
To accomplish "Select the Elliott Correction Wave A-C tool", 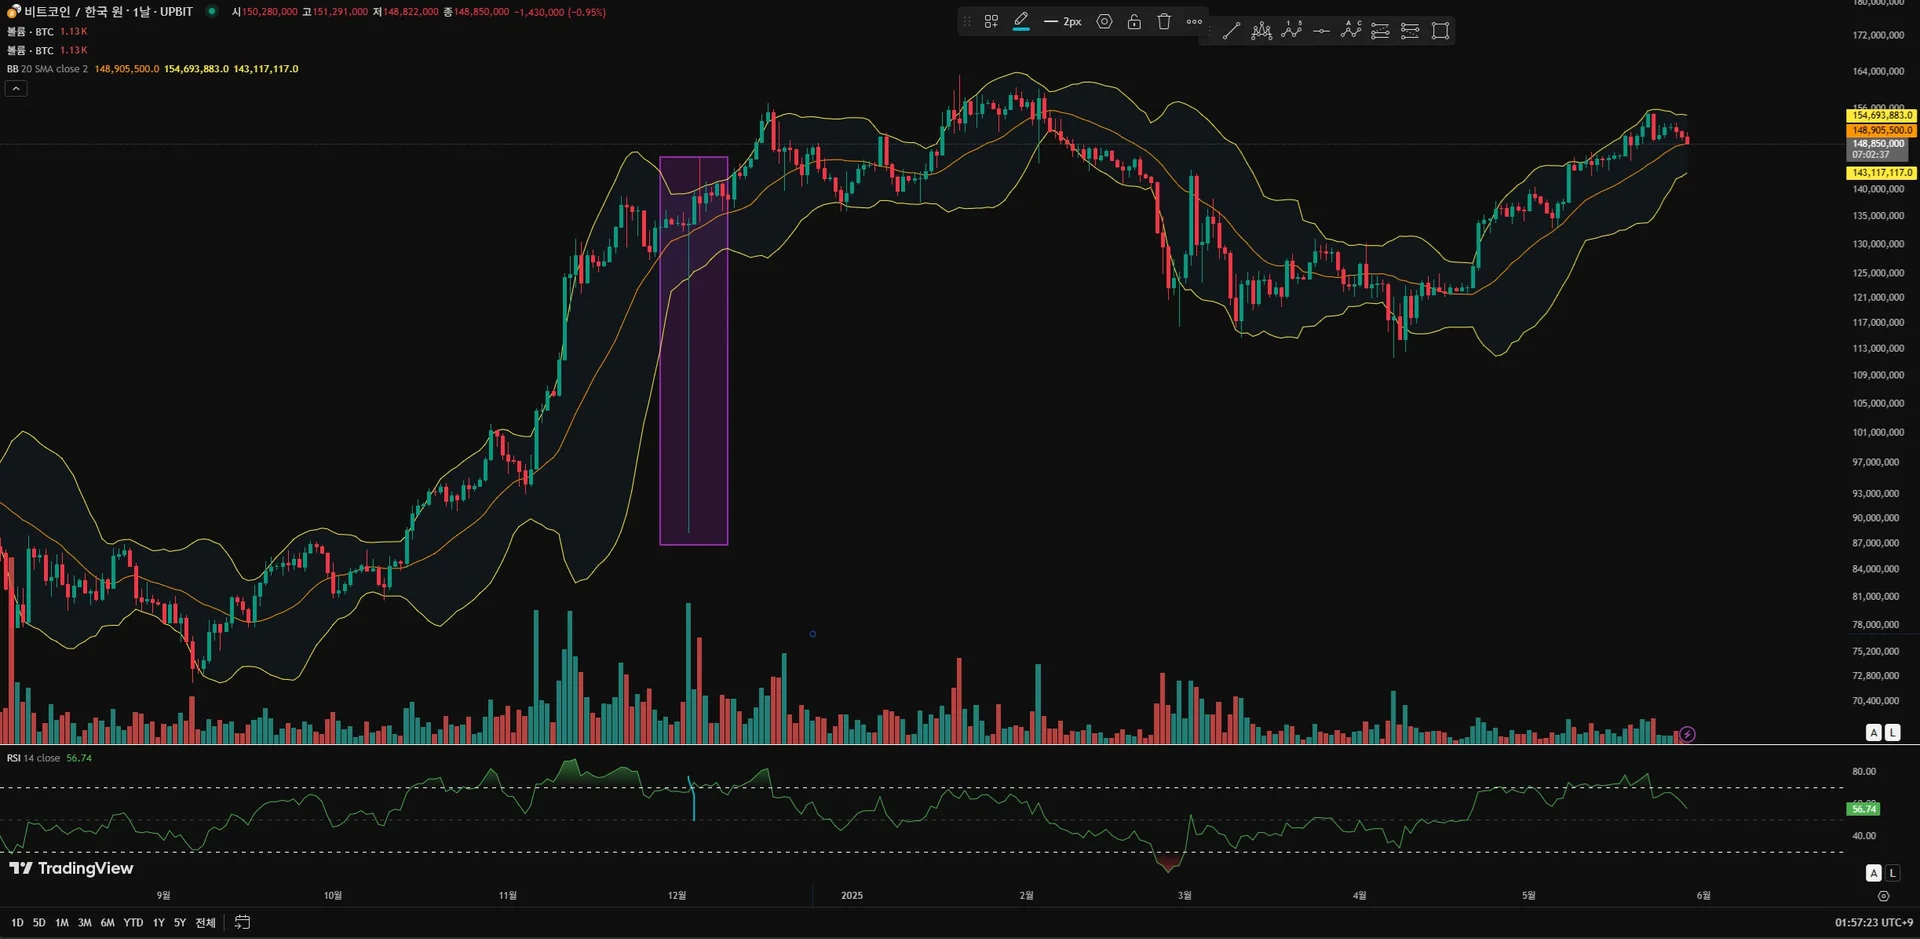I will (x=1351, y=31).
